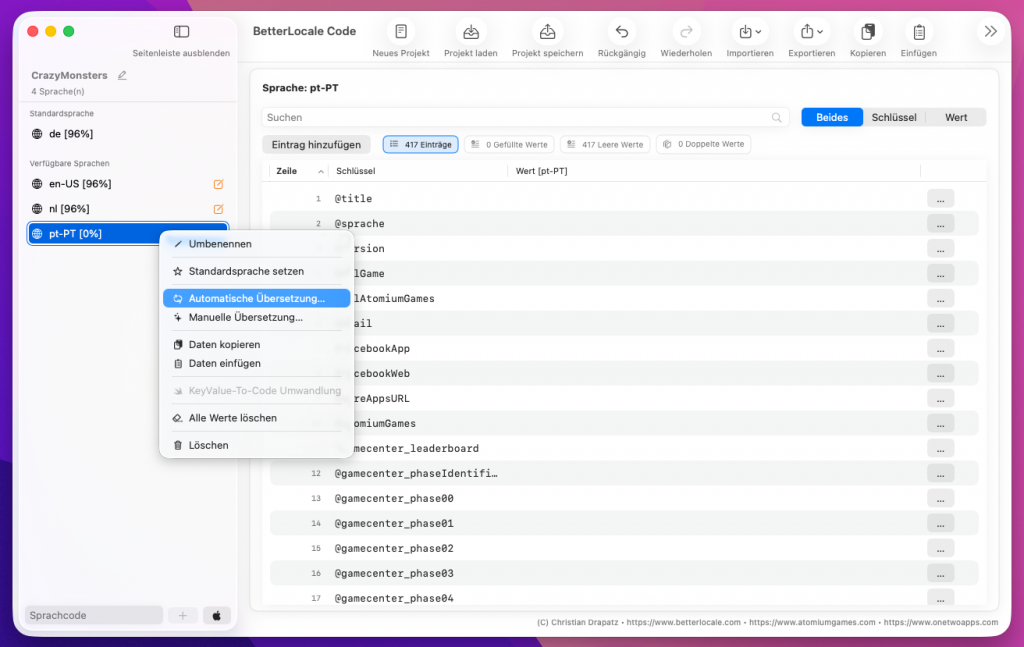Toggle the 417 Einträge filter
The height and width of the screenshot is (647, 1024).
click(420, 145)
